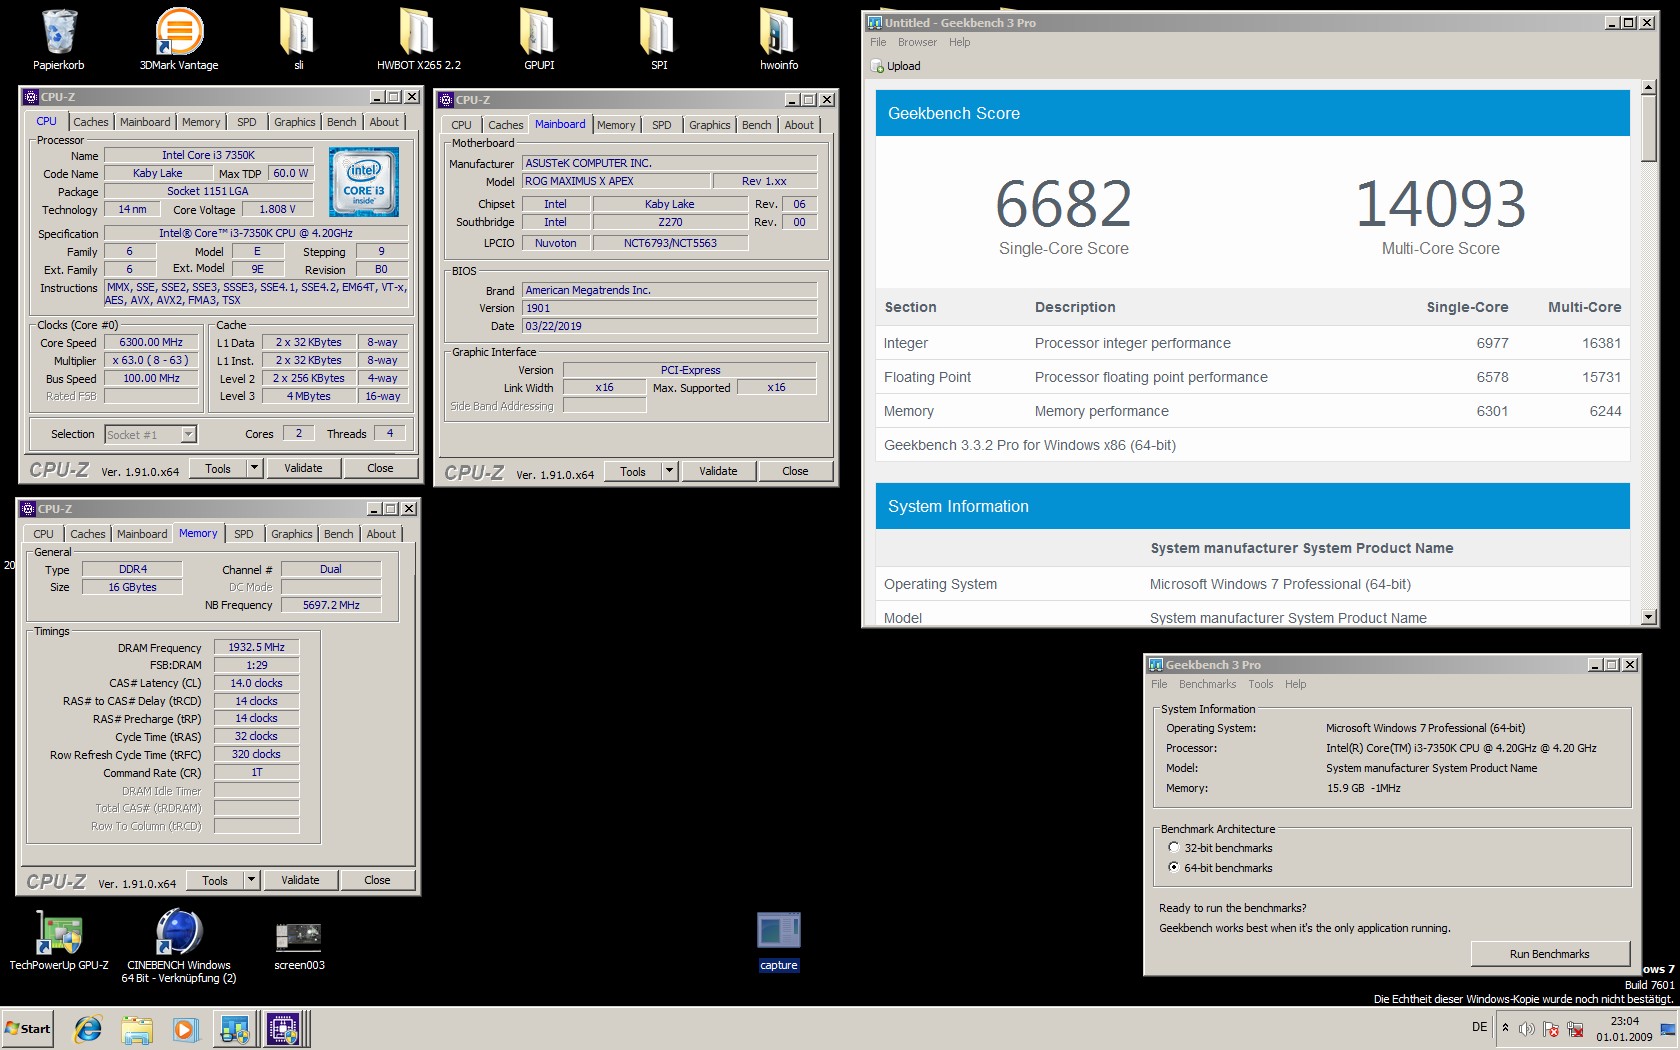Click the Intel Core i3 logo in CPU-Z
This screenshot has height=1050, width=1680.
tap(364, 182)
